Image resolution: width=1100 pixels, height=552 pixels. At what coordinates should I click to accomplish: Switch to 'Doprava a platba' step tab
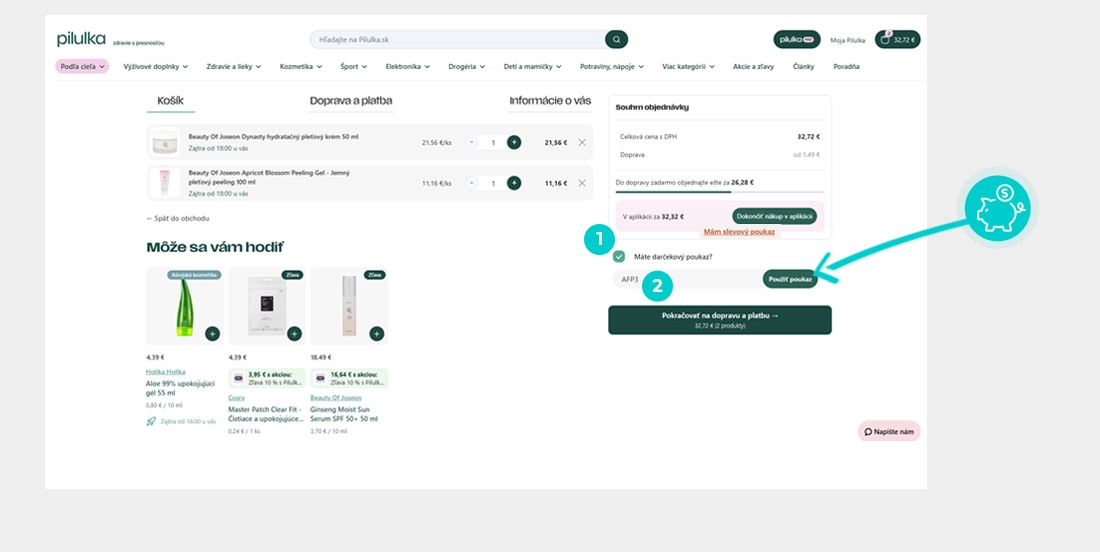[351, 101]
